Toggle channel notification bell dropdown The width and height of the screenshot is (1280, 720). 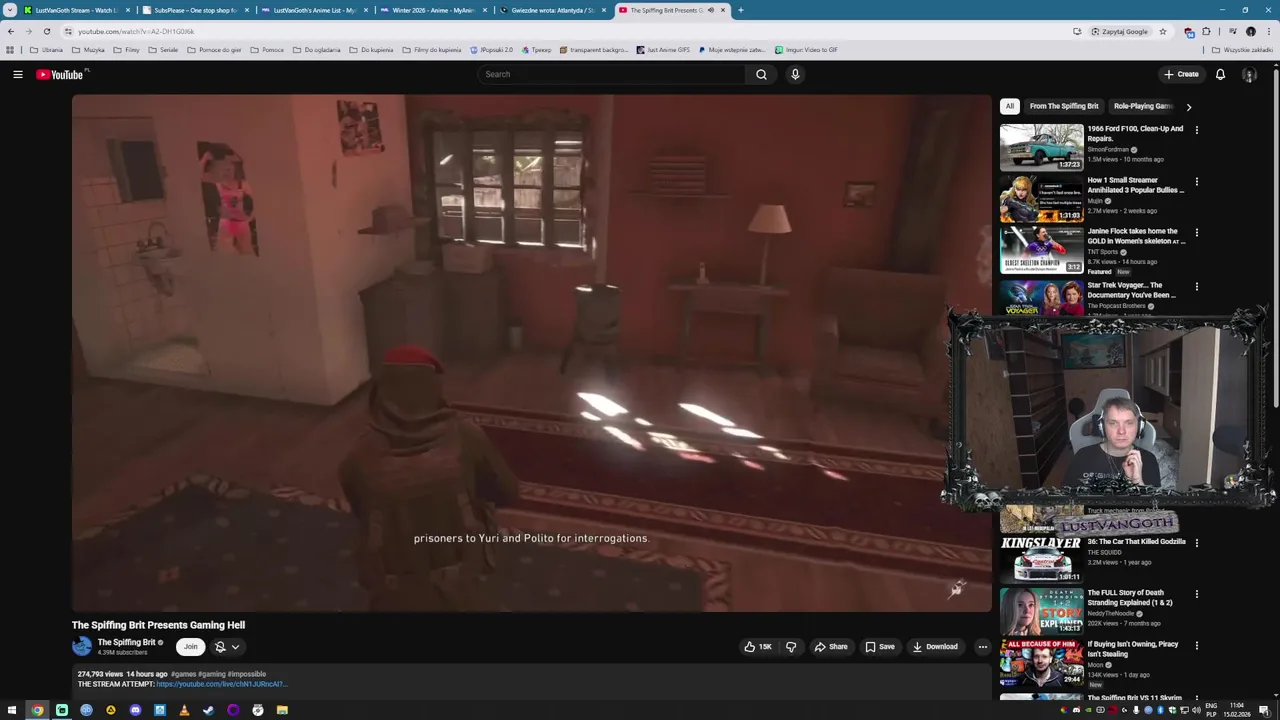tap(227, 647)
